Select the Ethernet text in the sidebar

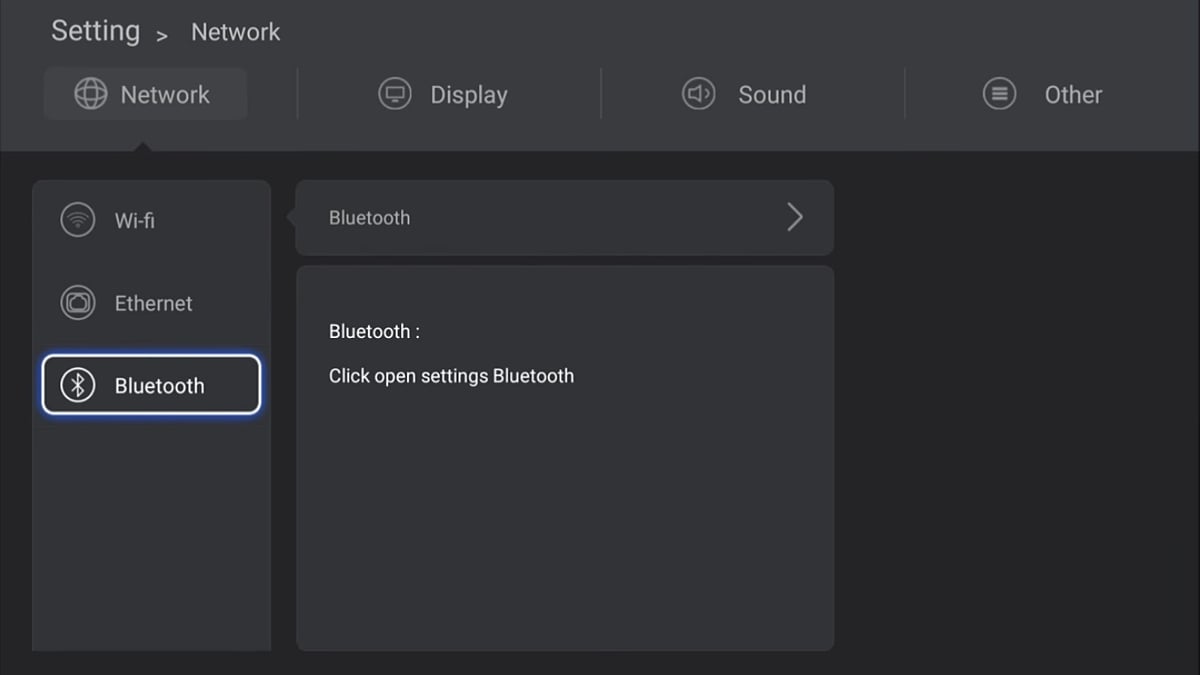pyautogui.click(x=154, y=303)
